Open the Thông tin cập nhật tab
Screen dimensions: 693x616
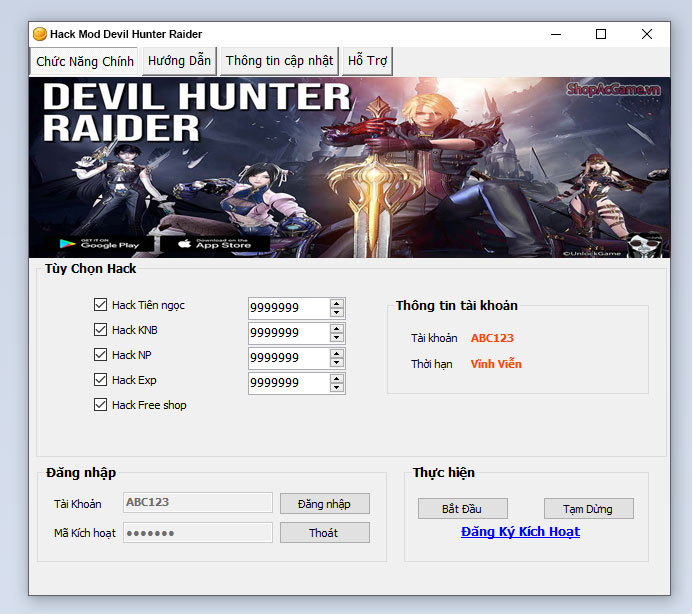279,61
